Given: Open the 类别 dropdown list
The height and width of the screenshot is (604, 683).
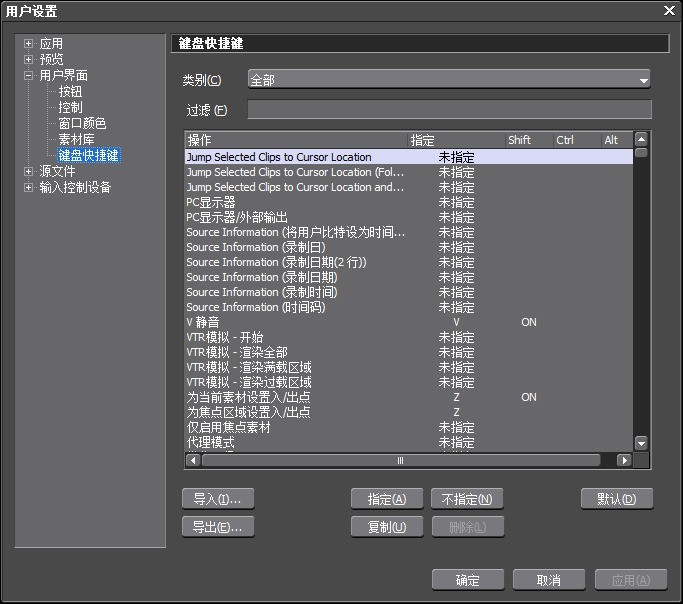Looking at the screenshot, I should tap(449, 80).
